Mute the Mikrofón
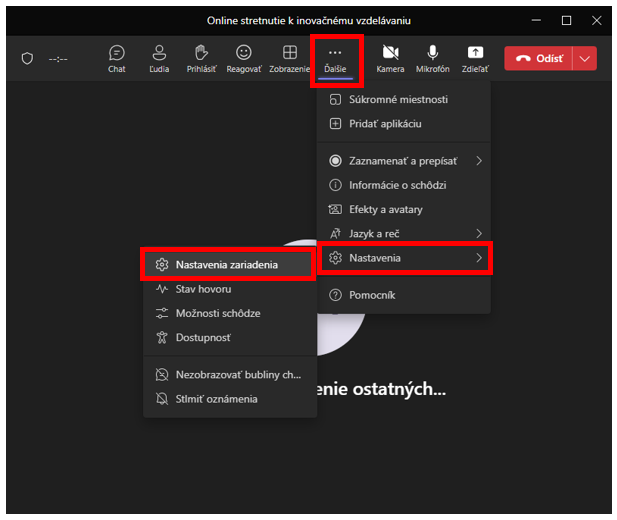This screenshot has width=617, height=520. tap(432, 59)
